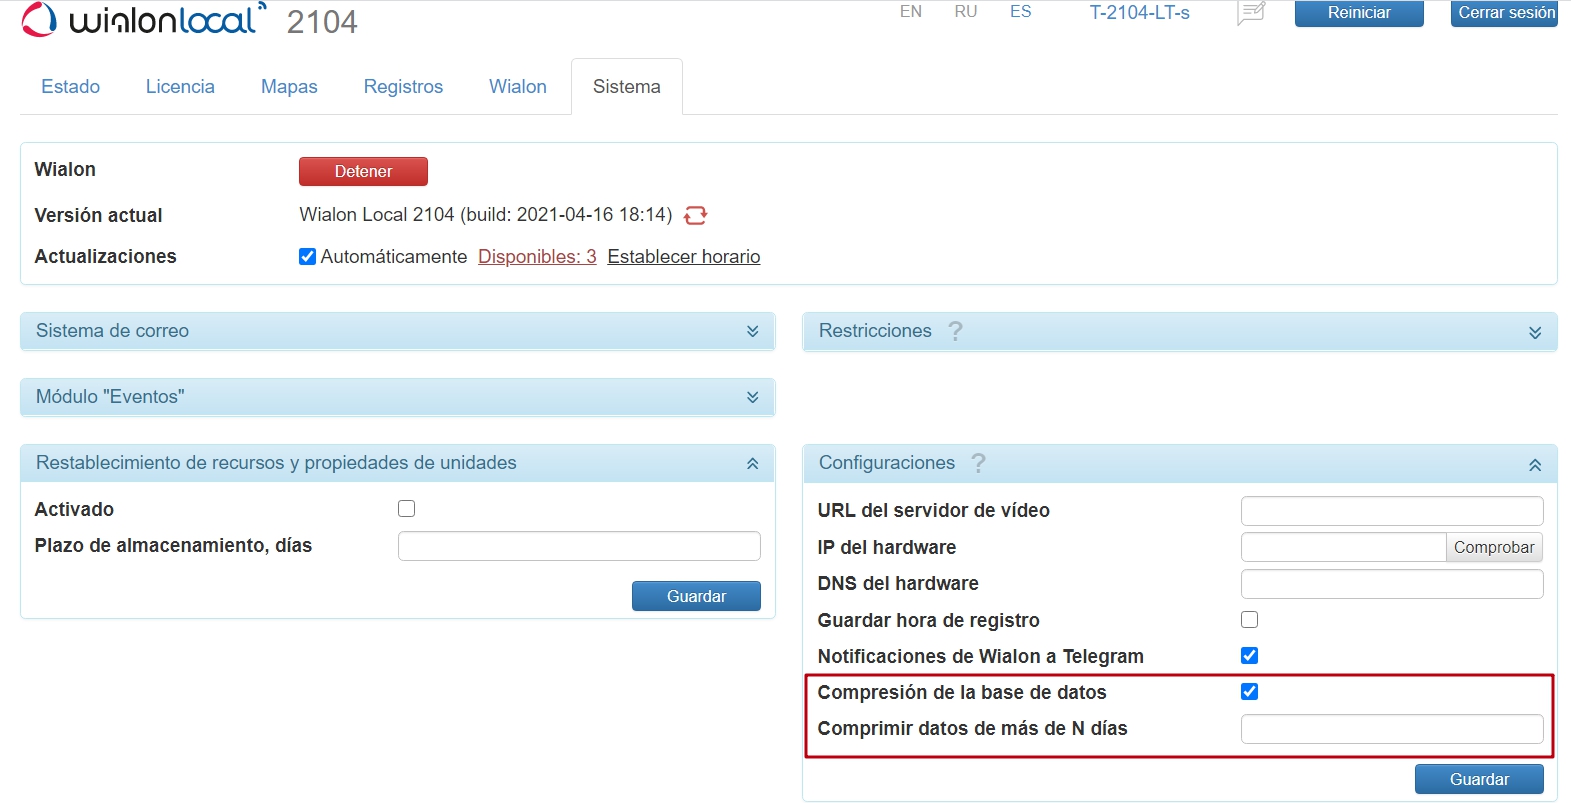Select the Sistema tab
Screen dimensions: 1571x803
(627, 87)
